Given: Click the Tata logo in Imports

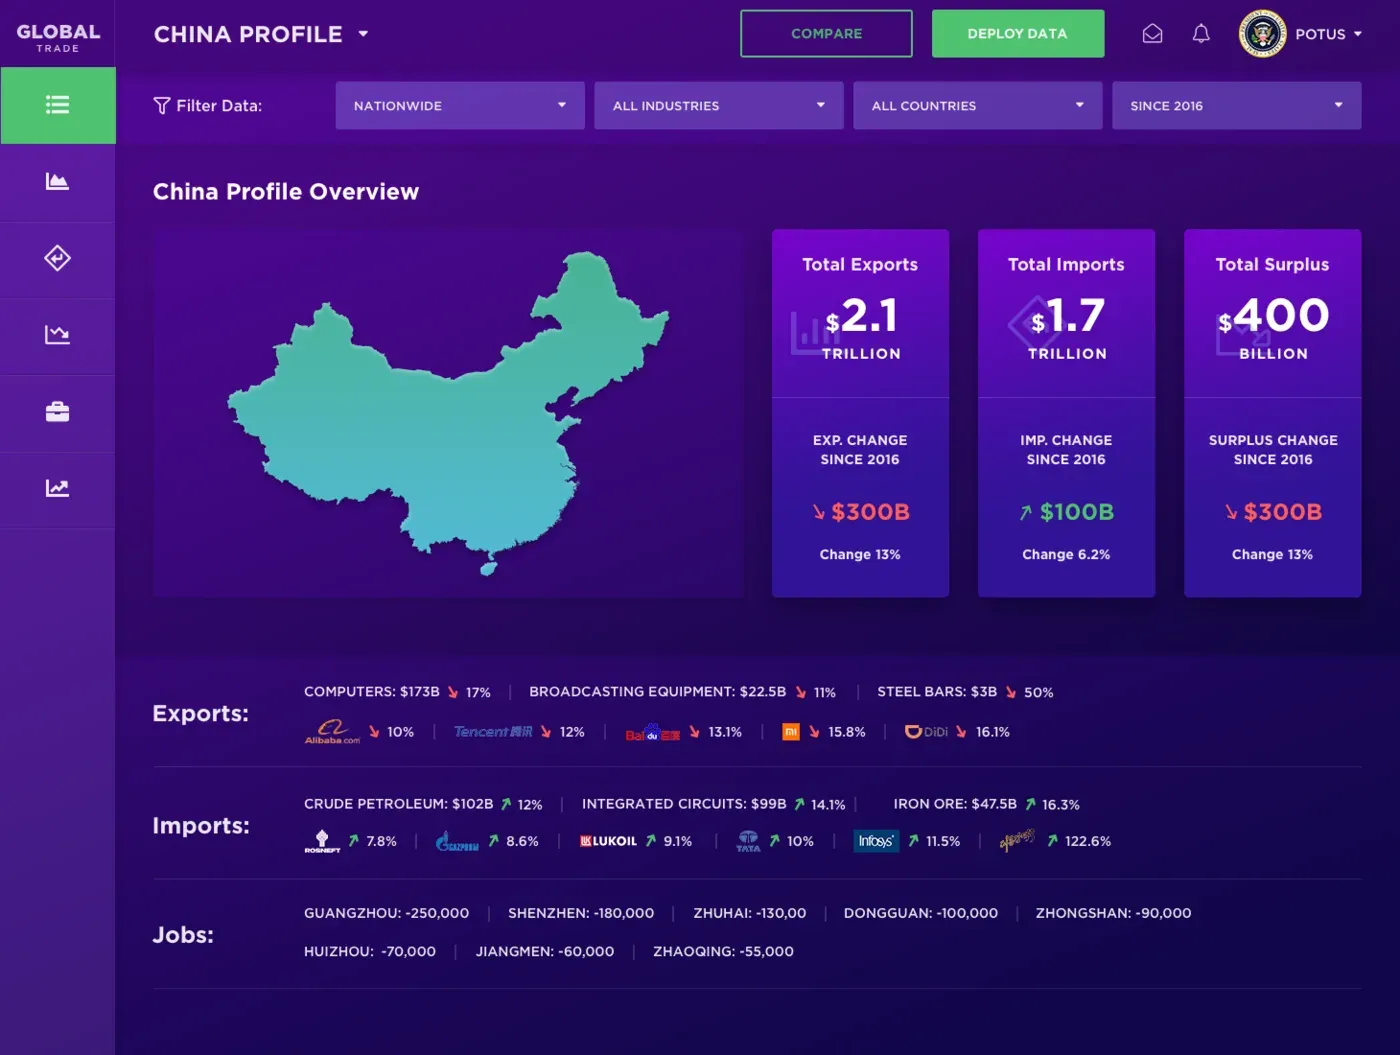Looking at the screenshot, I should point(748,841).
